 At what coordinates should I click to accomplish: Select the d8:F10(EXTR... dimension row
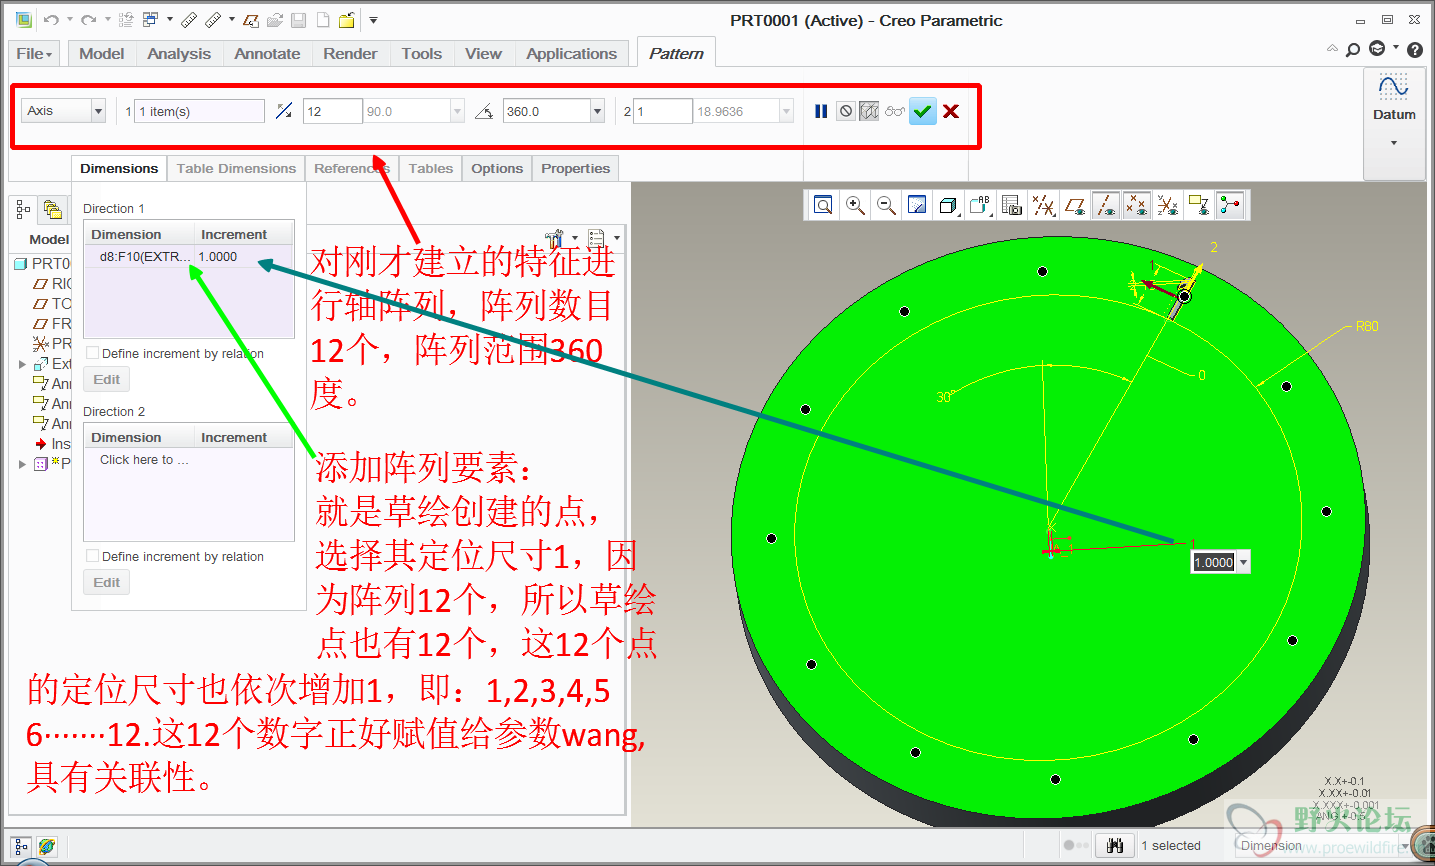pyautogui.click(x=189, y=257)
